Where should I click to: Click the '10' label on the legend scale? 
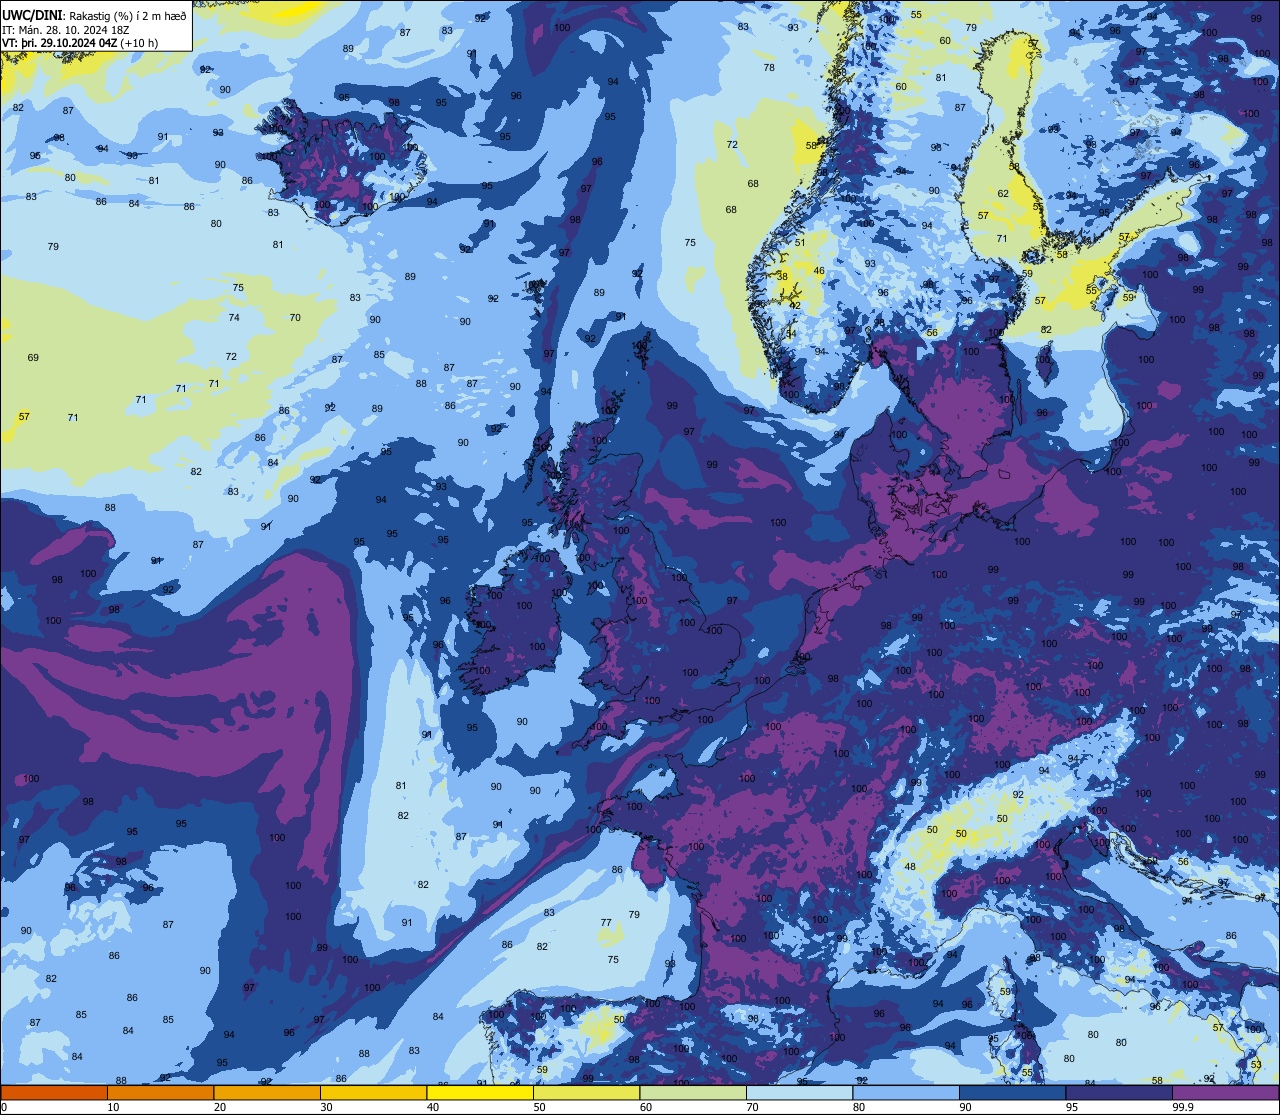(113, 1107)
